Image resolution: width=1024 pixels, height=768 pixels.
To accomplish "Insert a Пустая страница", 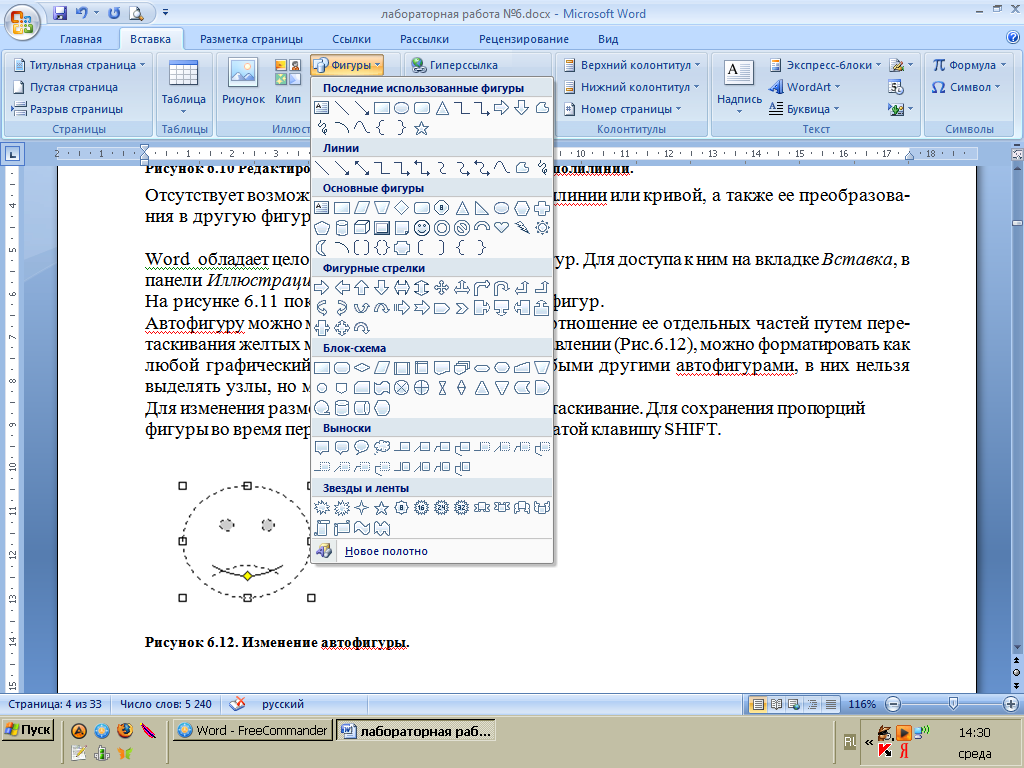I will 65,87.
